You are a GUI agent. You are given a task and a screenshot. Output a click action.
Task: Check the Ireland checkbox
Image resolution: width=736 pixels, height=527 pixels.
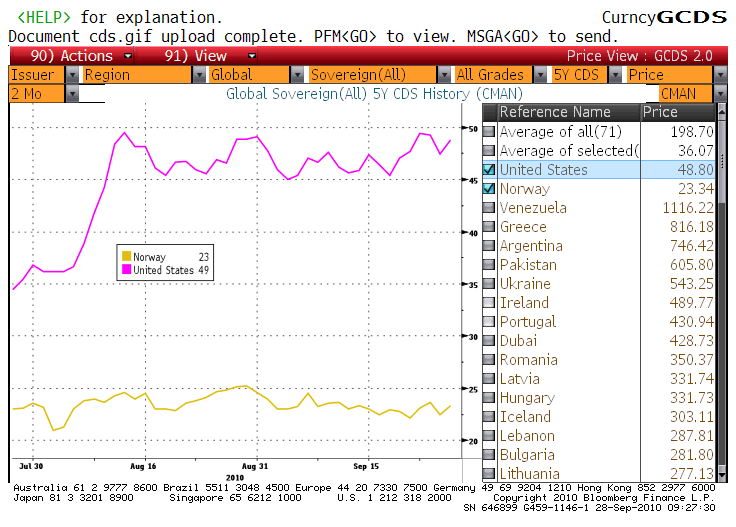coord(489,303)
